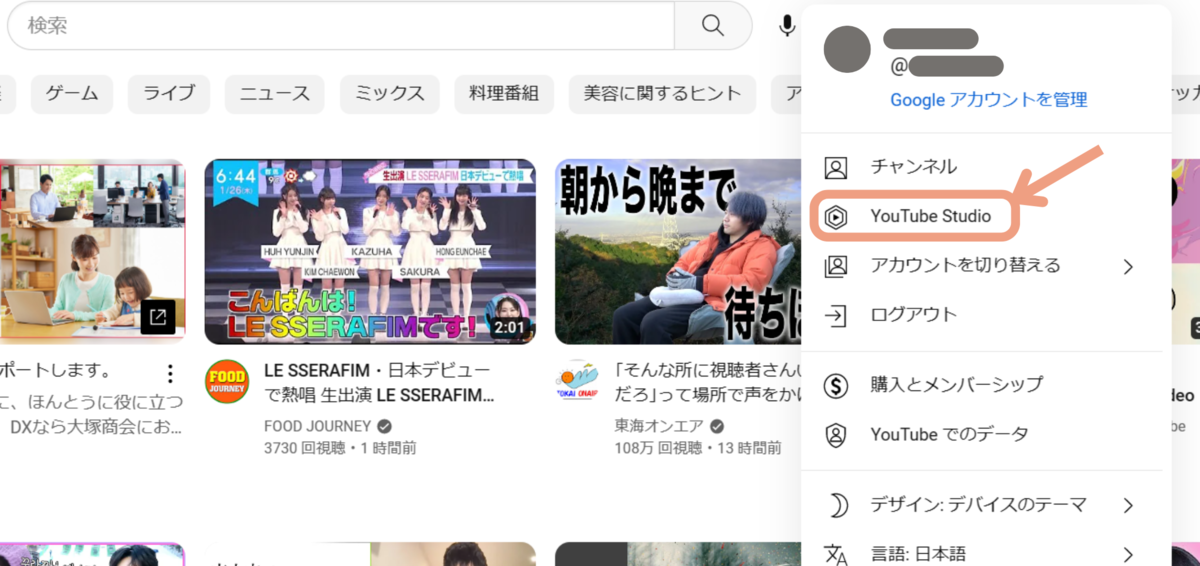Click the LE SSERAFIM・日本デビュー video title
This screenshot has width=1200, height=566.
coord(379,383)
